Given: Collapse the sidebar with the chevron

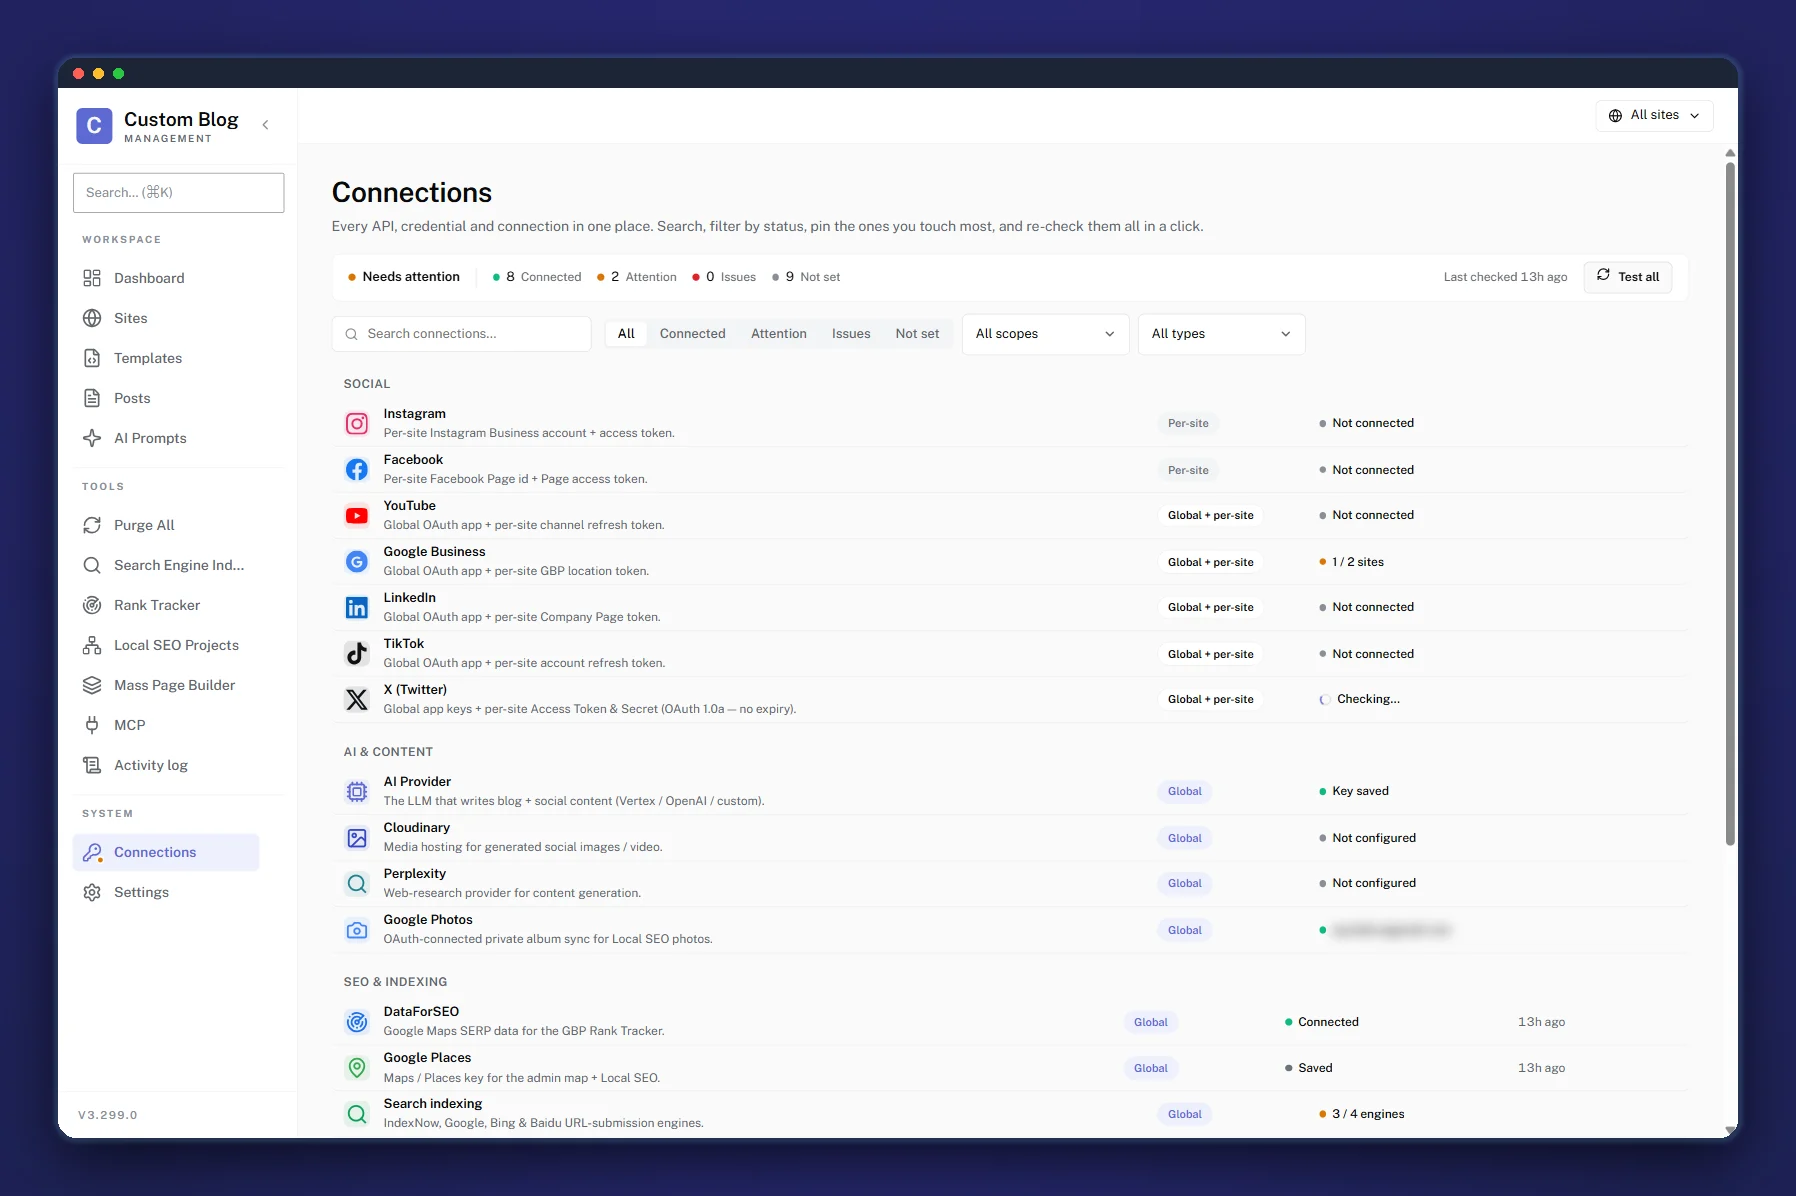Looking at the screenshot, I should [x=265, y=125].
